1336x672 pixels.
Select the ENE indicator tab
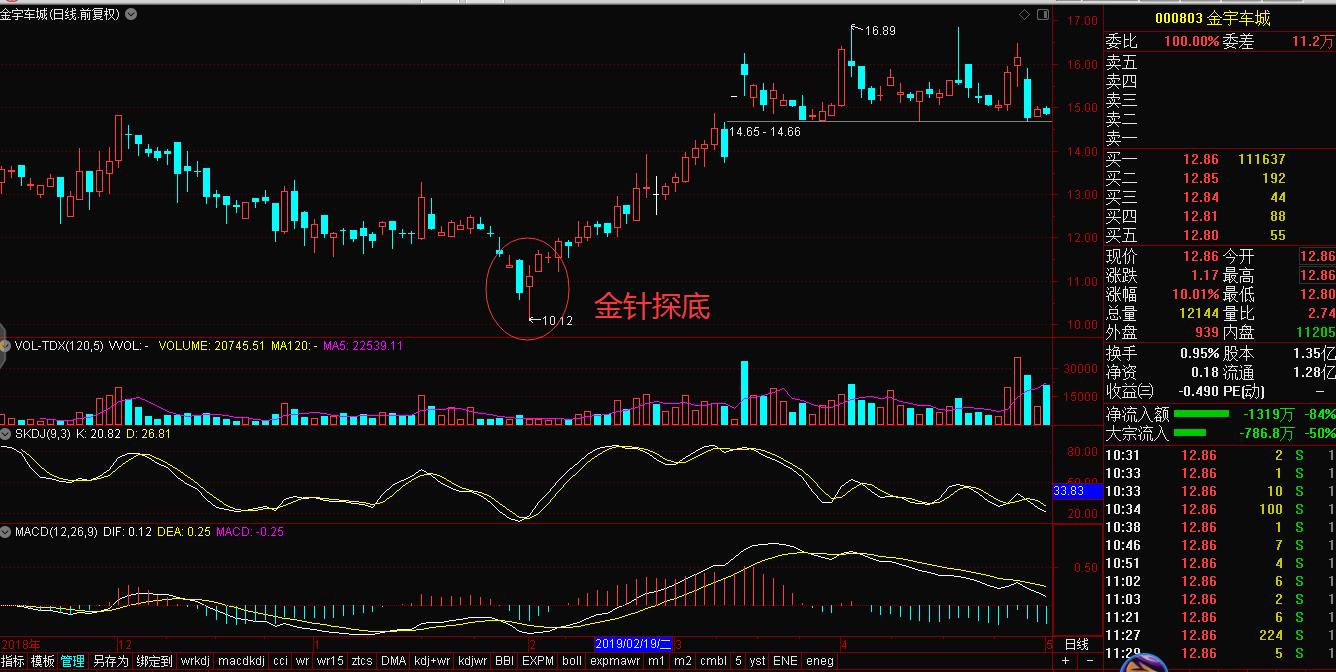785,661
